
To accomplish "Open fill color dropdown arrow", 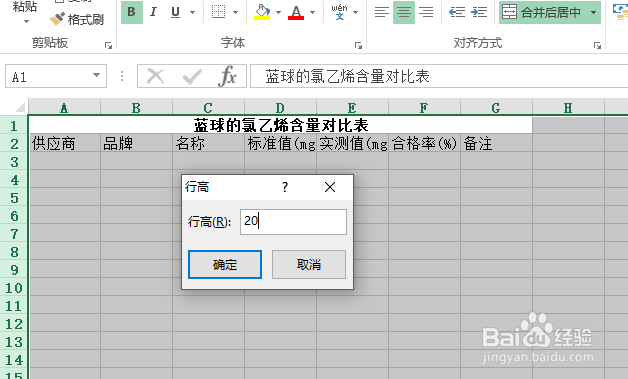I will pyautogui.click(x=278, y=12).
